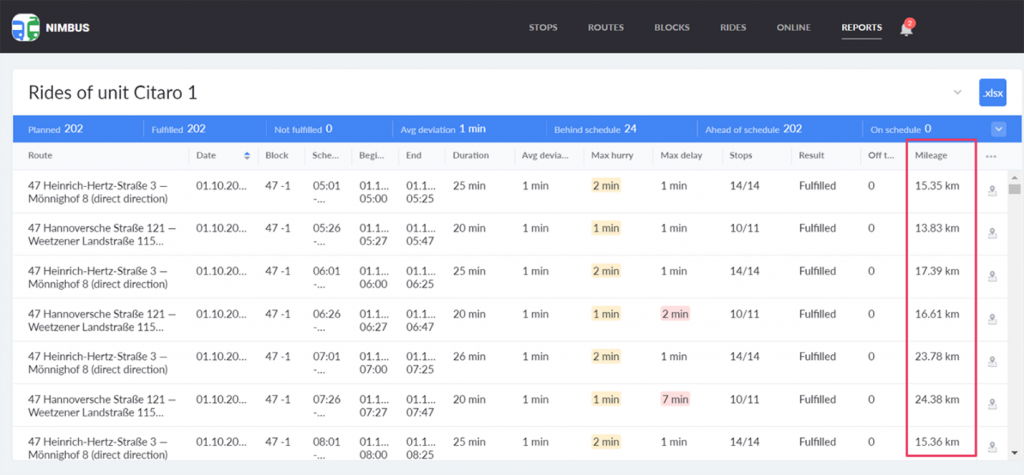
Task: Click the Mileage column header
Action: [x=931, y=156]
